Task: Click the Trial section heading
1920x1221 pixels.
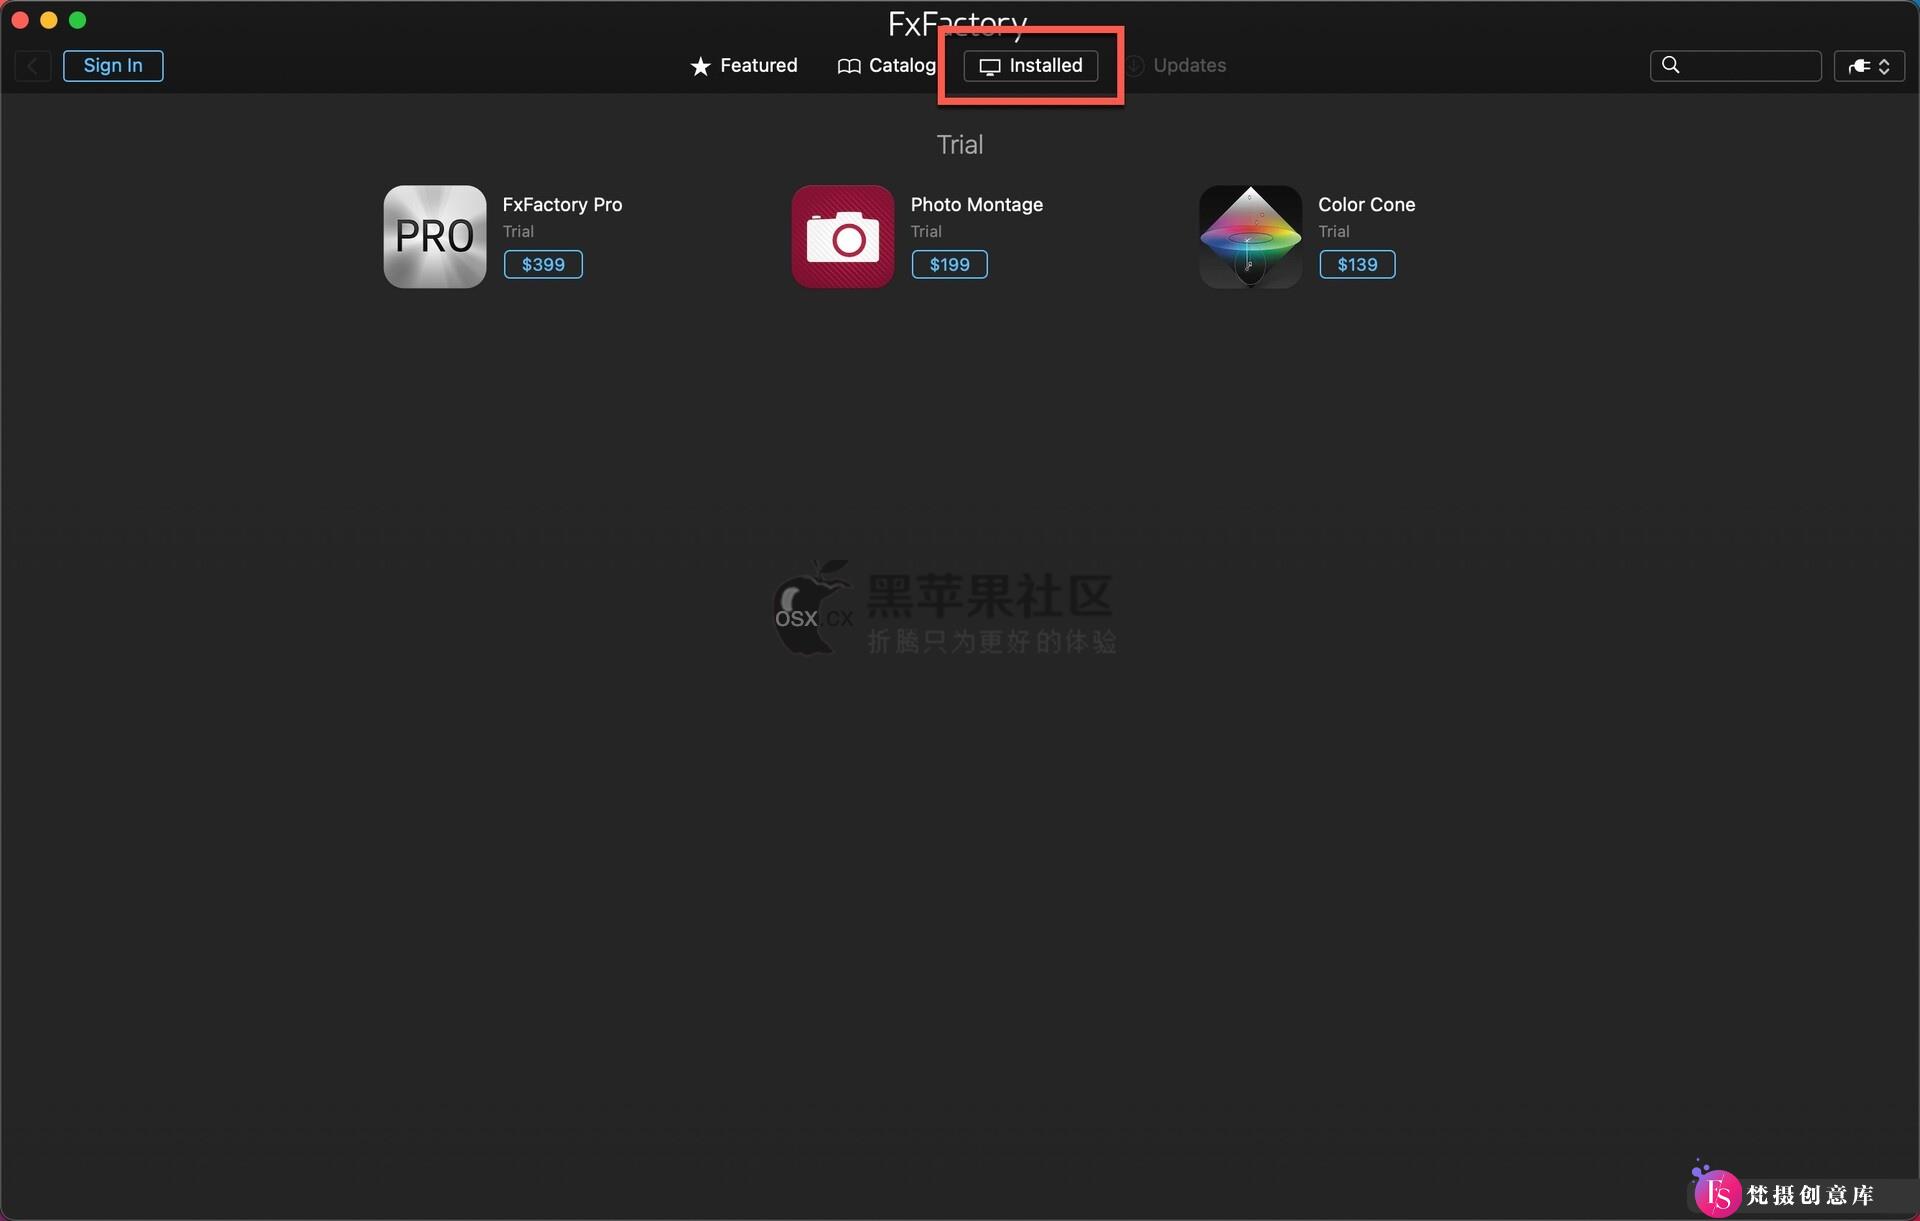Action: pyautogui.click(x=960, y=145)
